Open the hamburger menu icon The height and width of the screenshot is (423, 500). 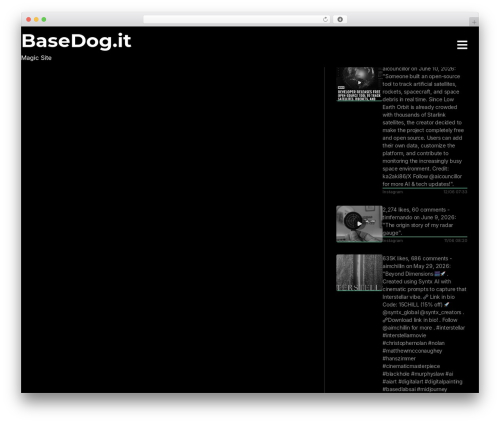[x=462, y=45]
